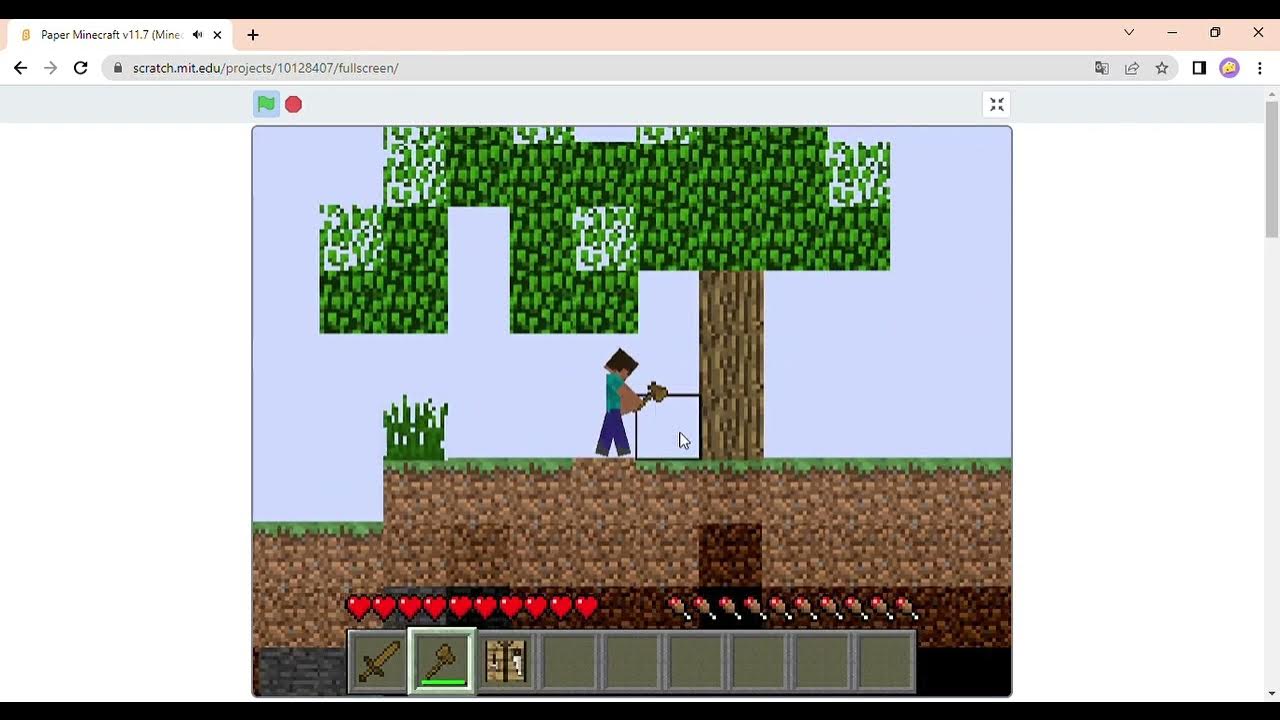Bookmark this page with the star
The image size is (1280, 720).
pyautogui.click(x=1161, y=68)
